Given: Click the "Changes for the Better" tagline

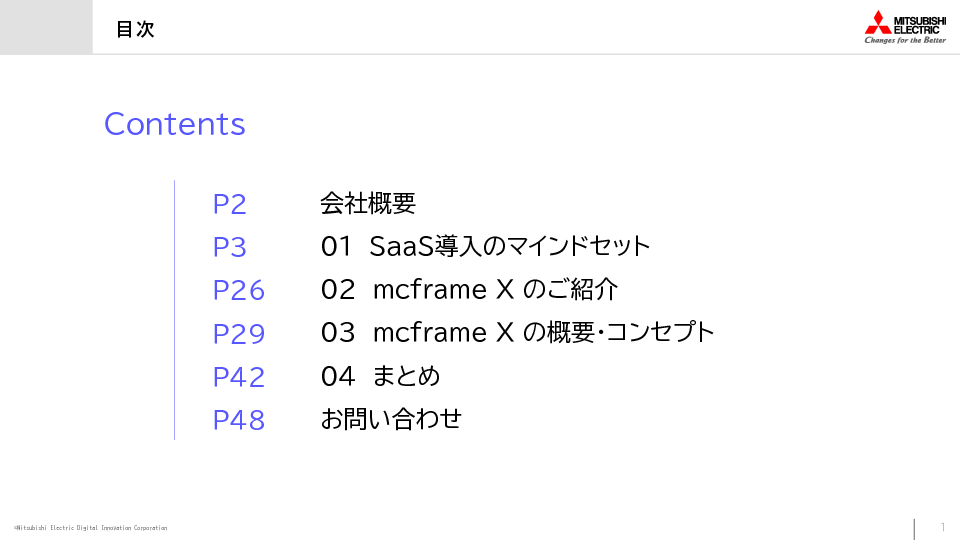Looking at the screenshot, I should pos(905,40).
